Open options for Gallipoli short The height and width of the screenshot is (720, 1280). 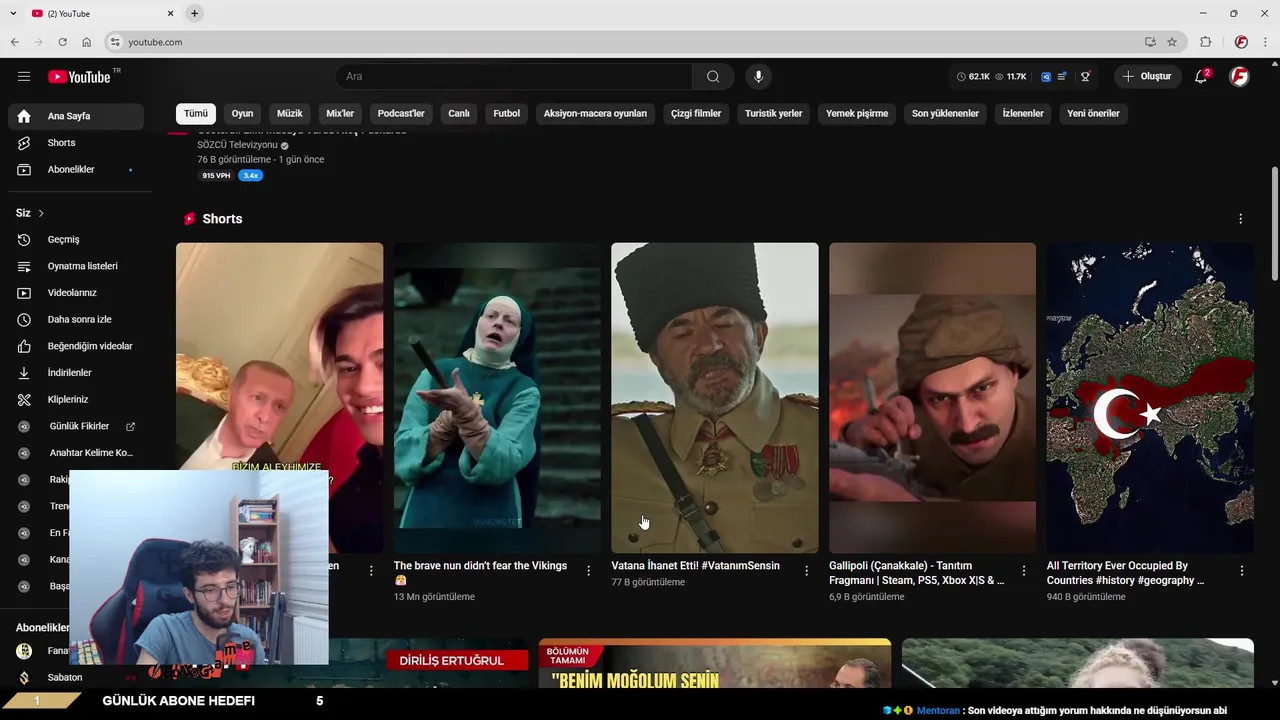(x=1024, y=571)
